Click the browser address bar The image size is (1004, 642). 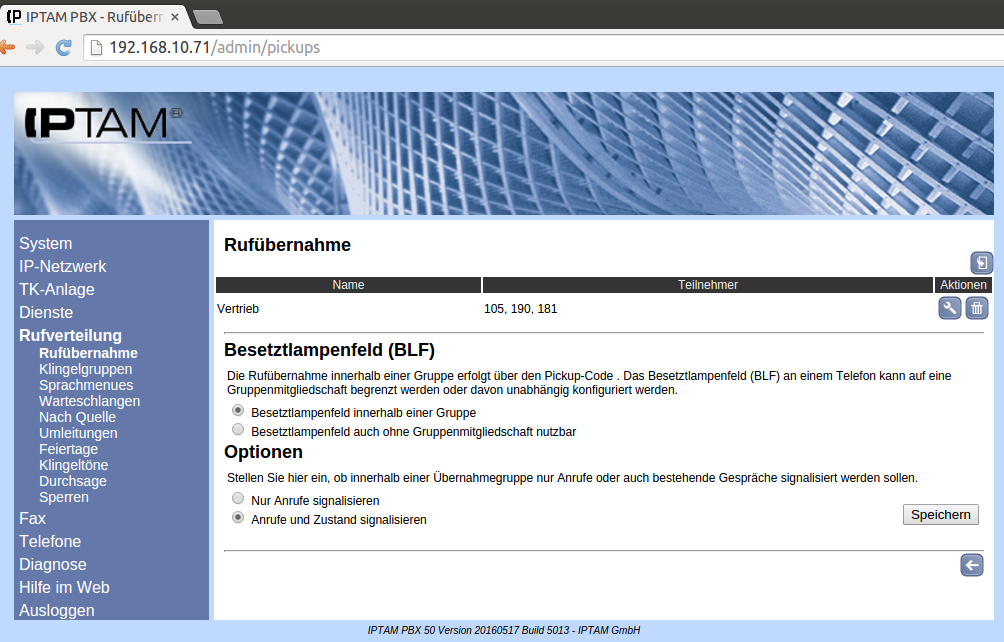click(x=540, y=47)
